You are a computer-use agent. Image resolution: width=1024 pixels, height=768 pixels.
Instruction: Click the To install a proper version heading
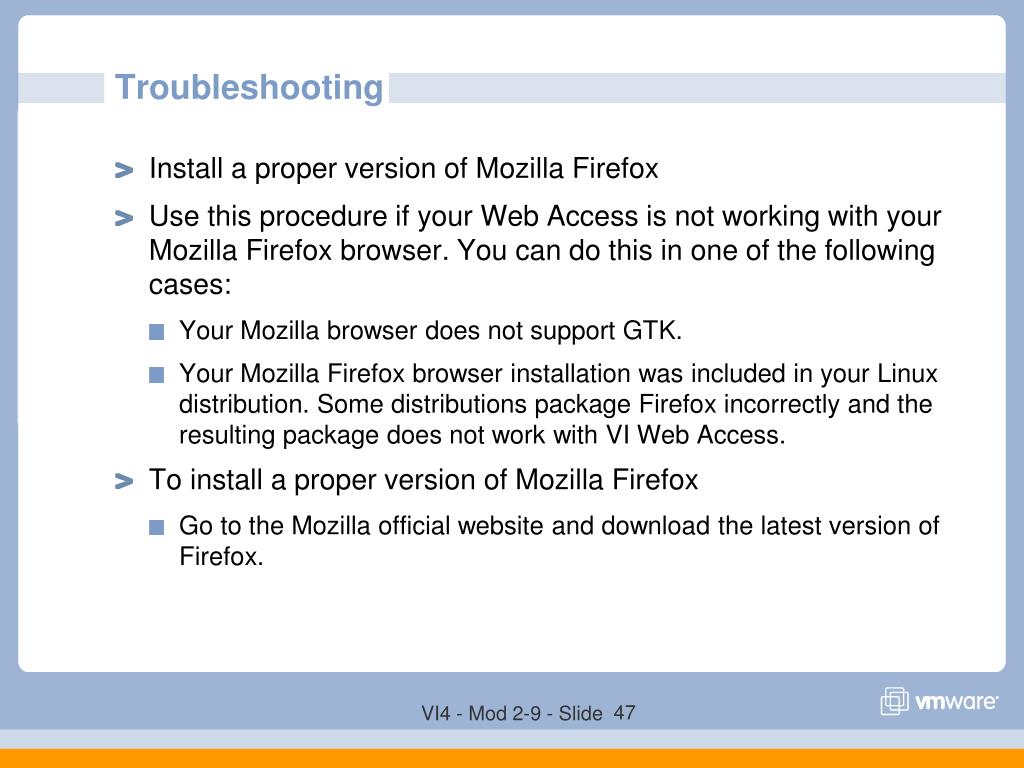pyautogui.click(x=423, y=480)
